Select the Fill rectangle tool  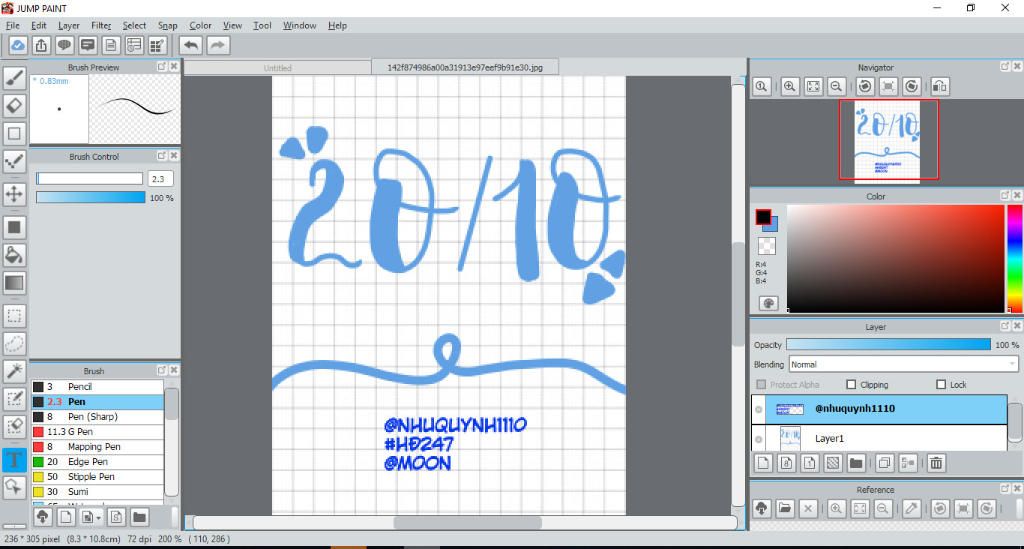tap(14, 227)
